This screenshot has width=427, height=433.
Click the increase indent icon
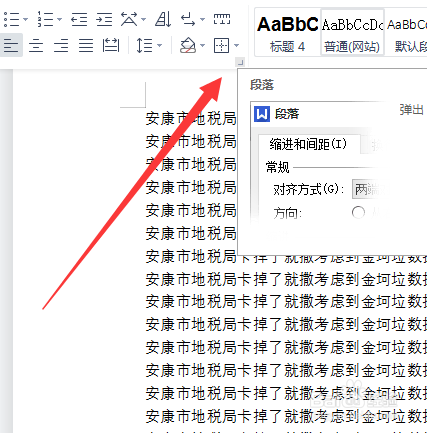[x=104, y=19]
